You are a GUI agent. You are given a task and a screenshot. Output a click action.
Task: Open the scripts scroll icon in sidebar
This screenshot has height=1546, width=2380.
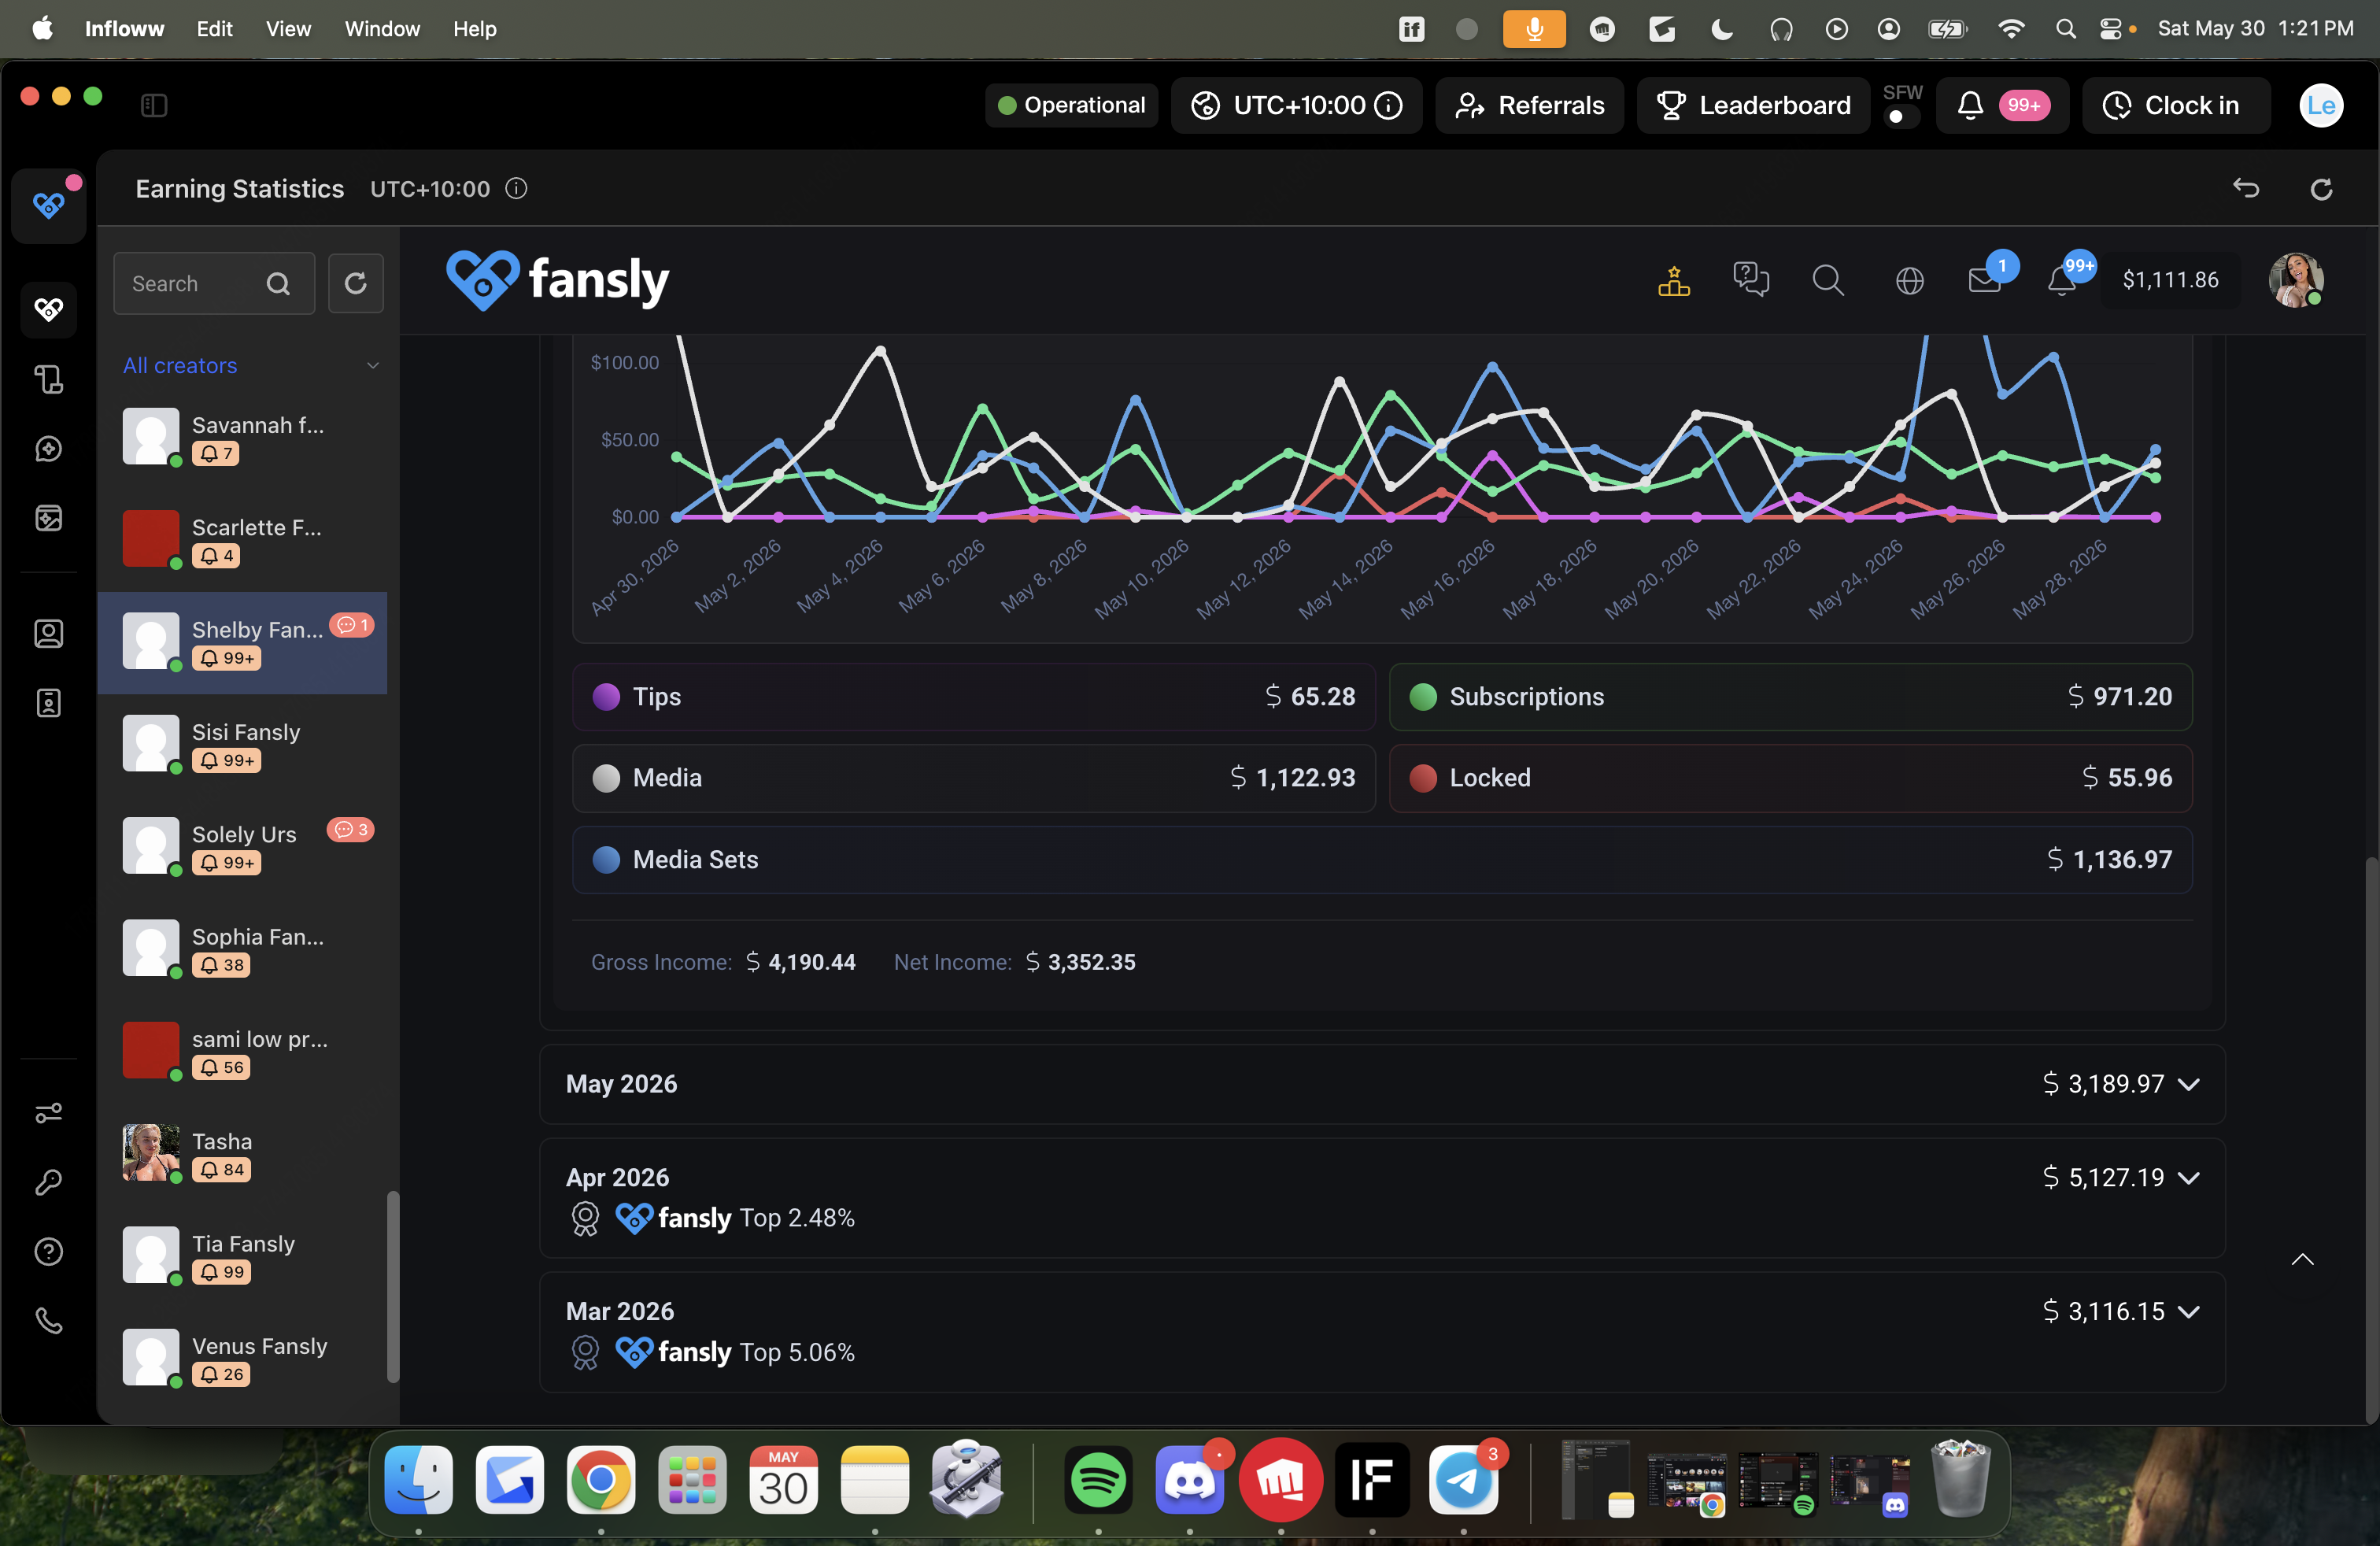tap(49, 379)
